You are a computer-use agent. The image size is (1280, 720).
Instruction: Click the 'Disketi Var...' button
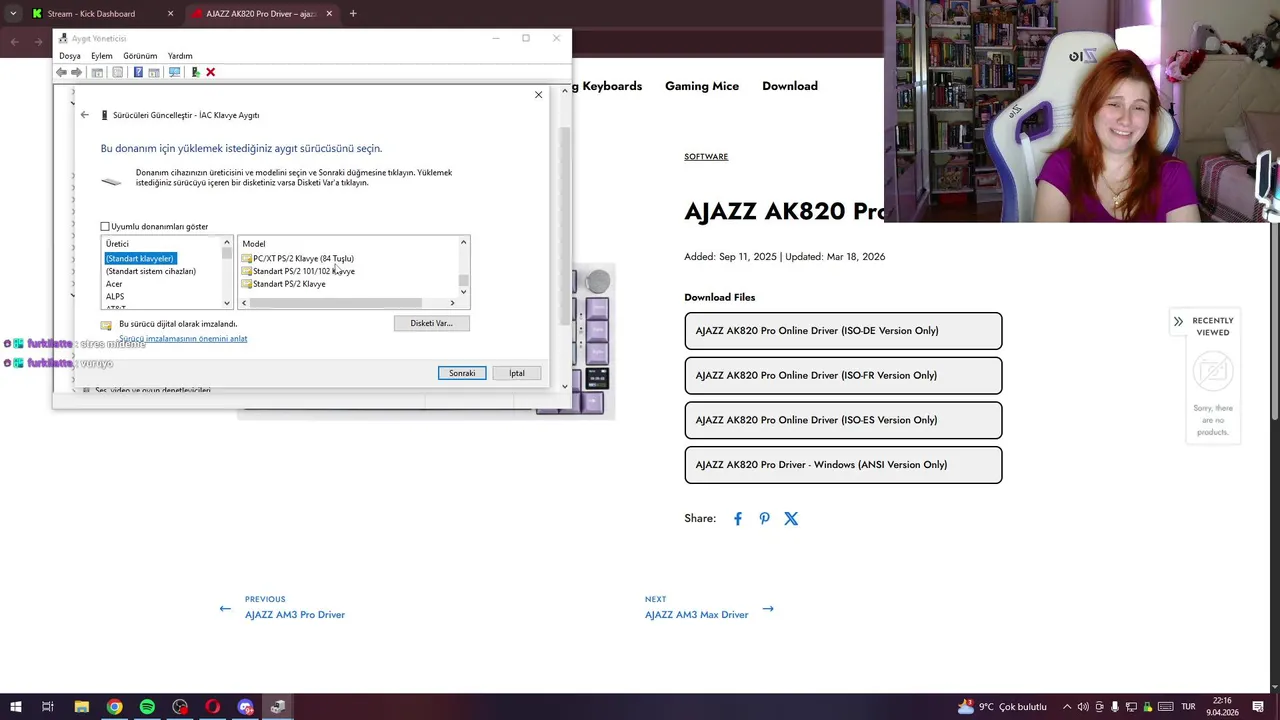(431, 323)
